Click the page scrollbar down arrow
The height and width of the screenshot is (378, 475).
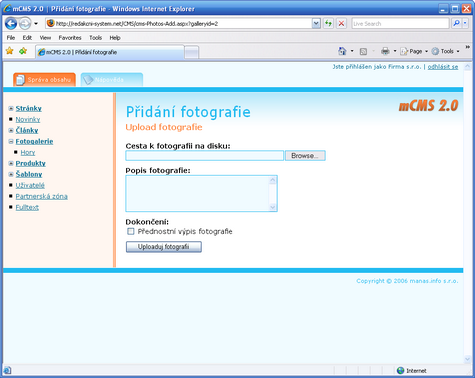(468, 359)
